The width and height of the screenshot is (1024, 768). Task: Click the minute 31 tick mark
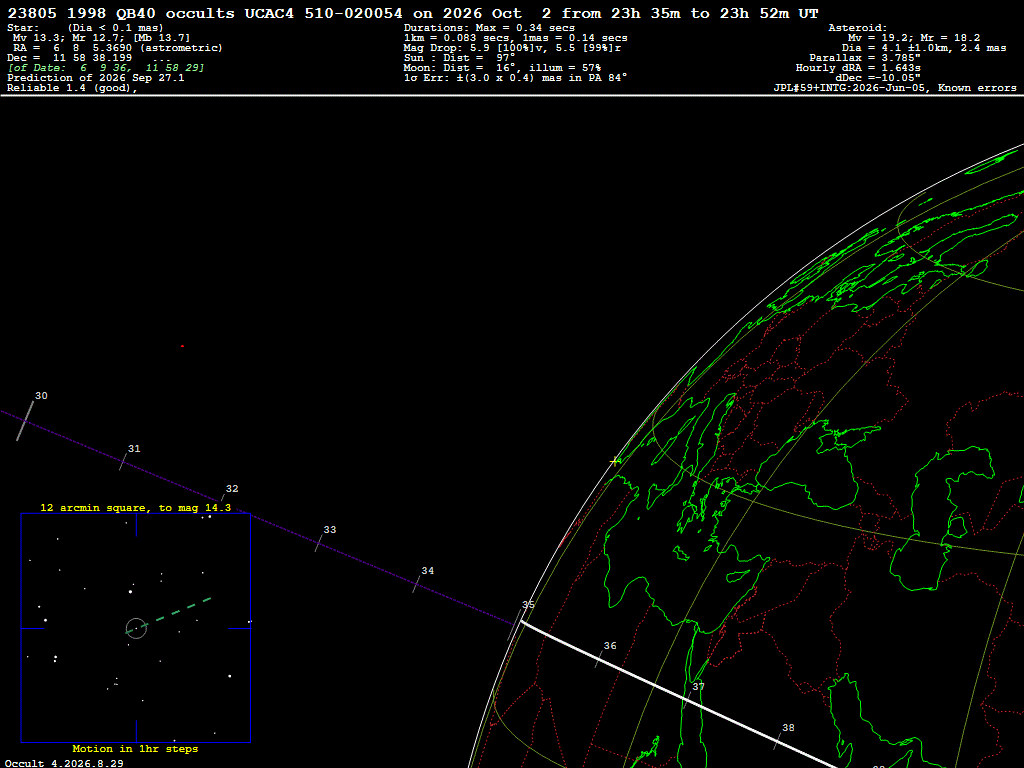[x=123, y=461]
